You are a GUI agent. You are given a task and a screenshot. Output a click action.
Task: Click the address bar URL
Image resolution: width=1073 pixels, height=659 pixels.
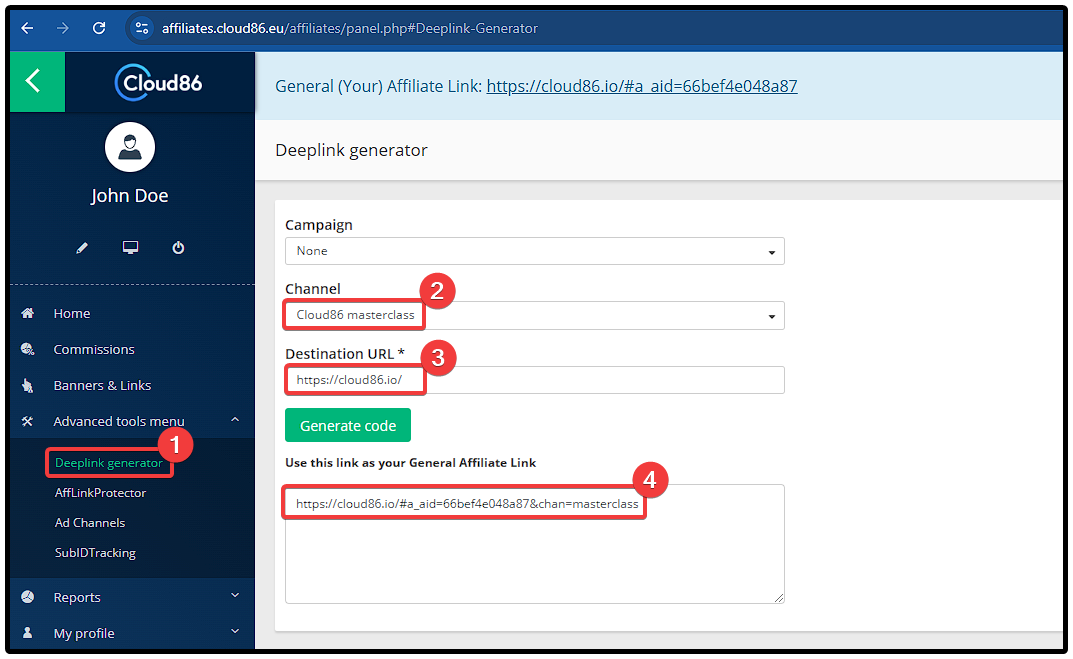point(350,28)
